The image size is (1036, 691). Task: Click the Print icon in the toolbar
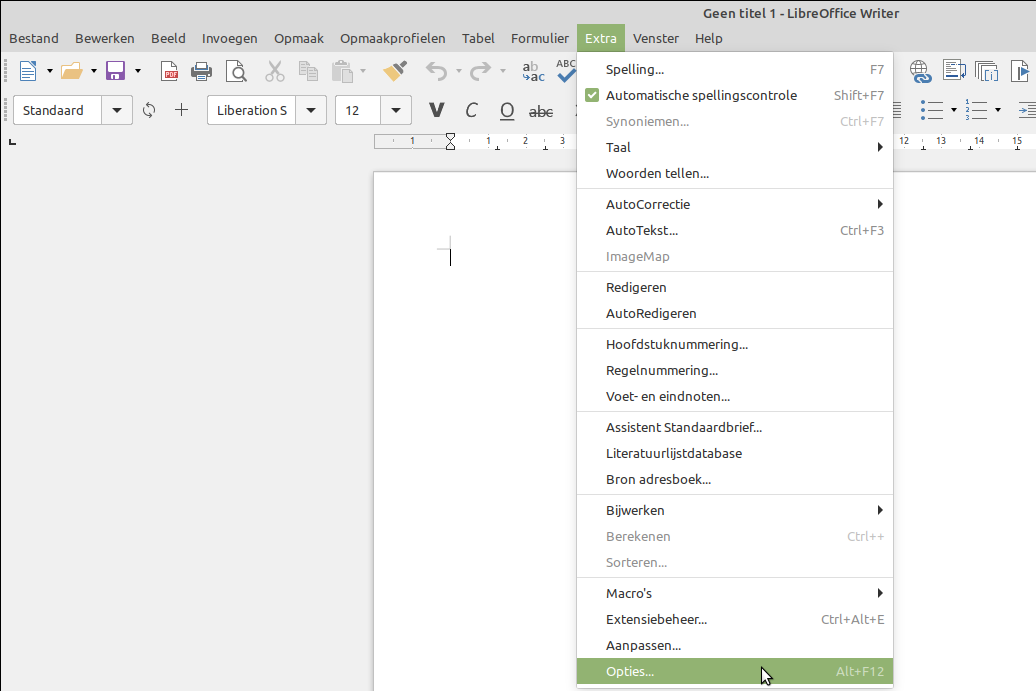click(x=202, y=71)
